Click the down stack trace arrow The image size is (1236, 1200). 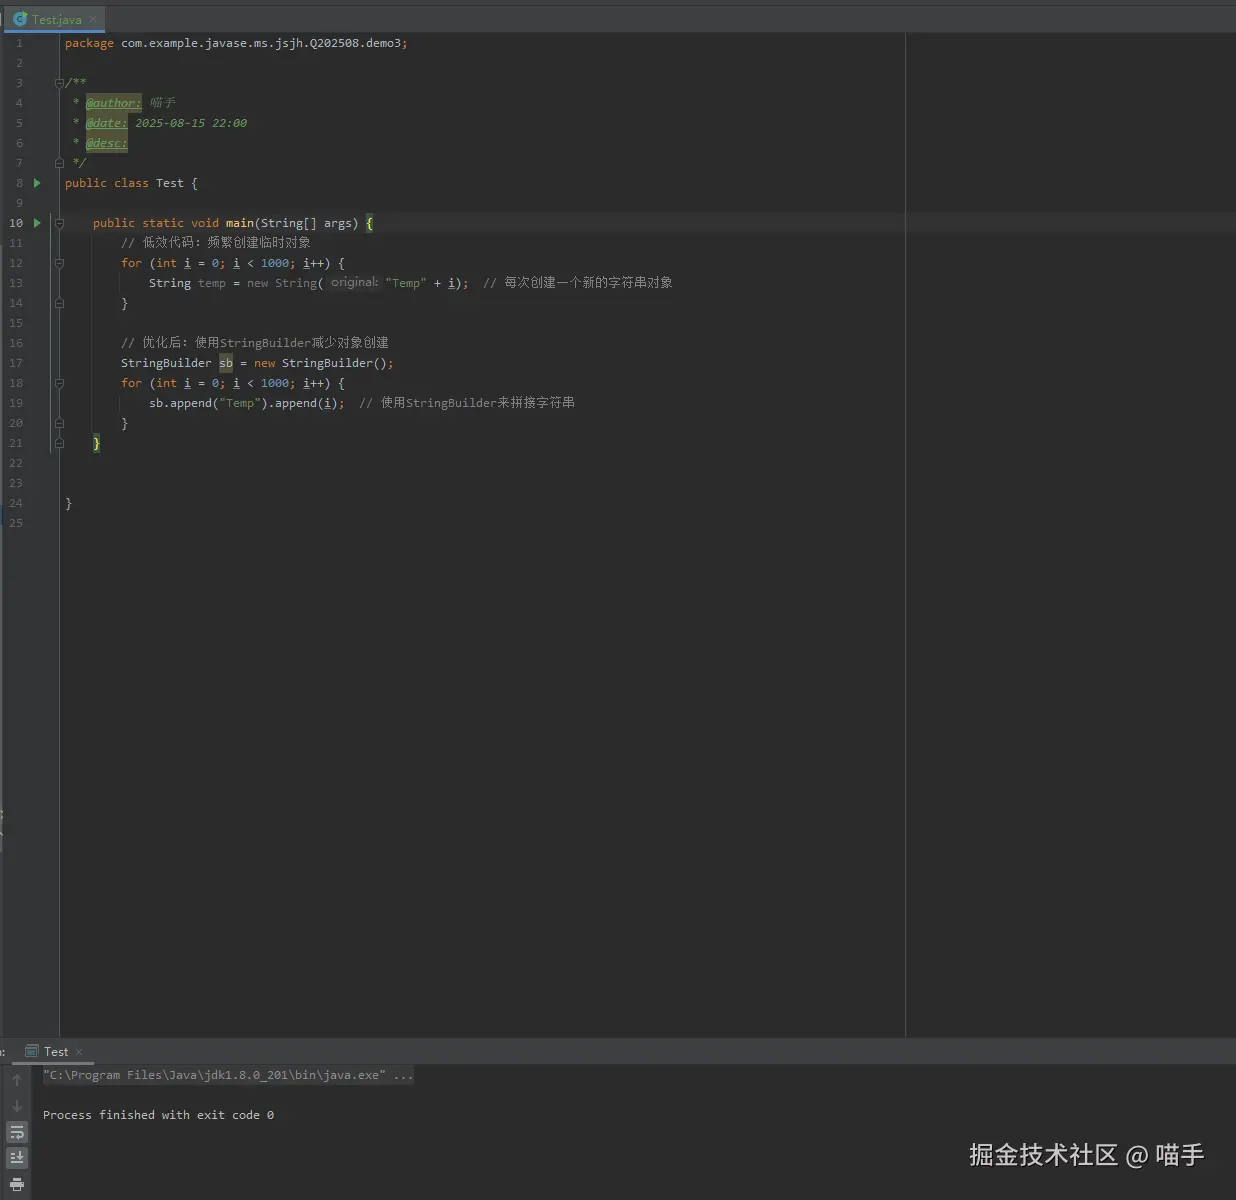17,1106
